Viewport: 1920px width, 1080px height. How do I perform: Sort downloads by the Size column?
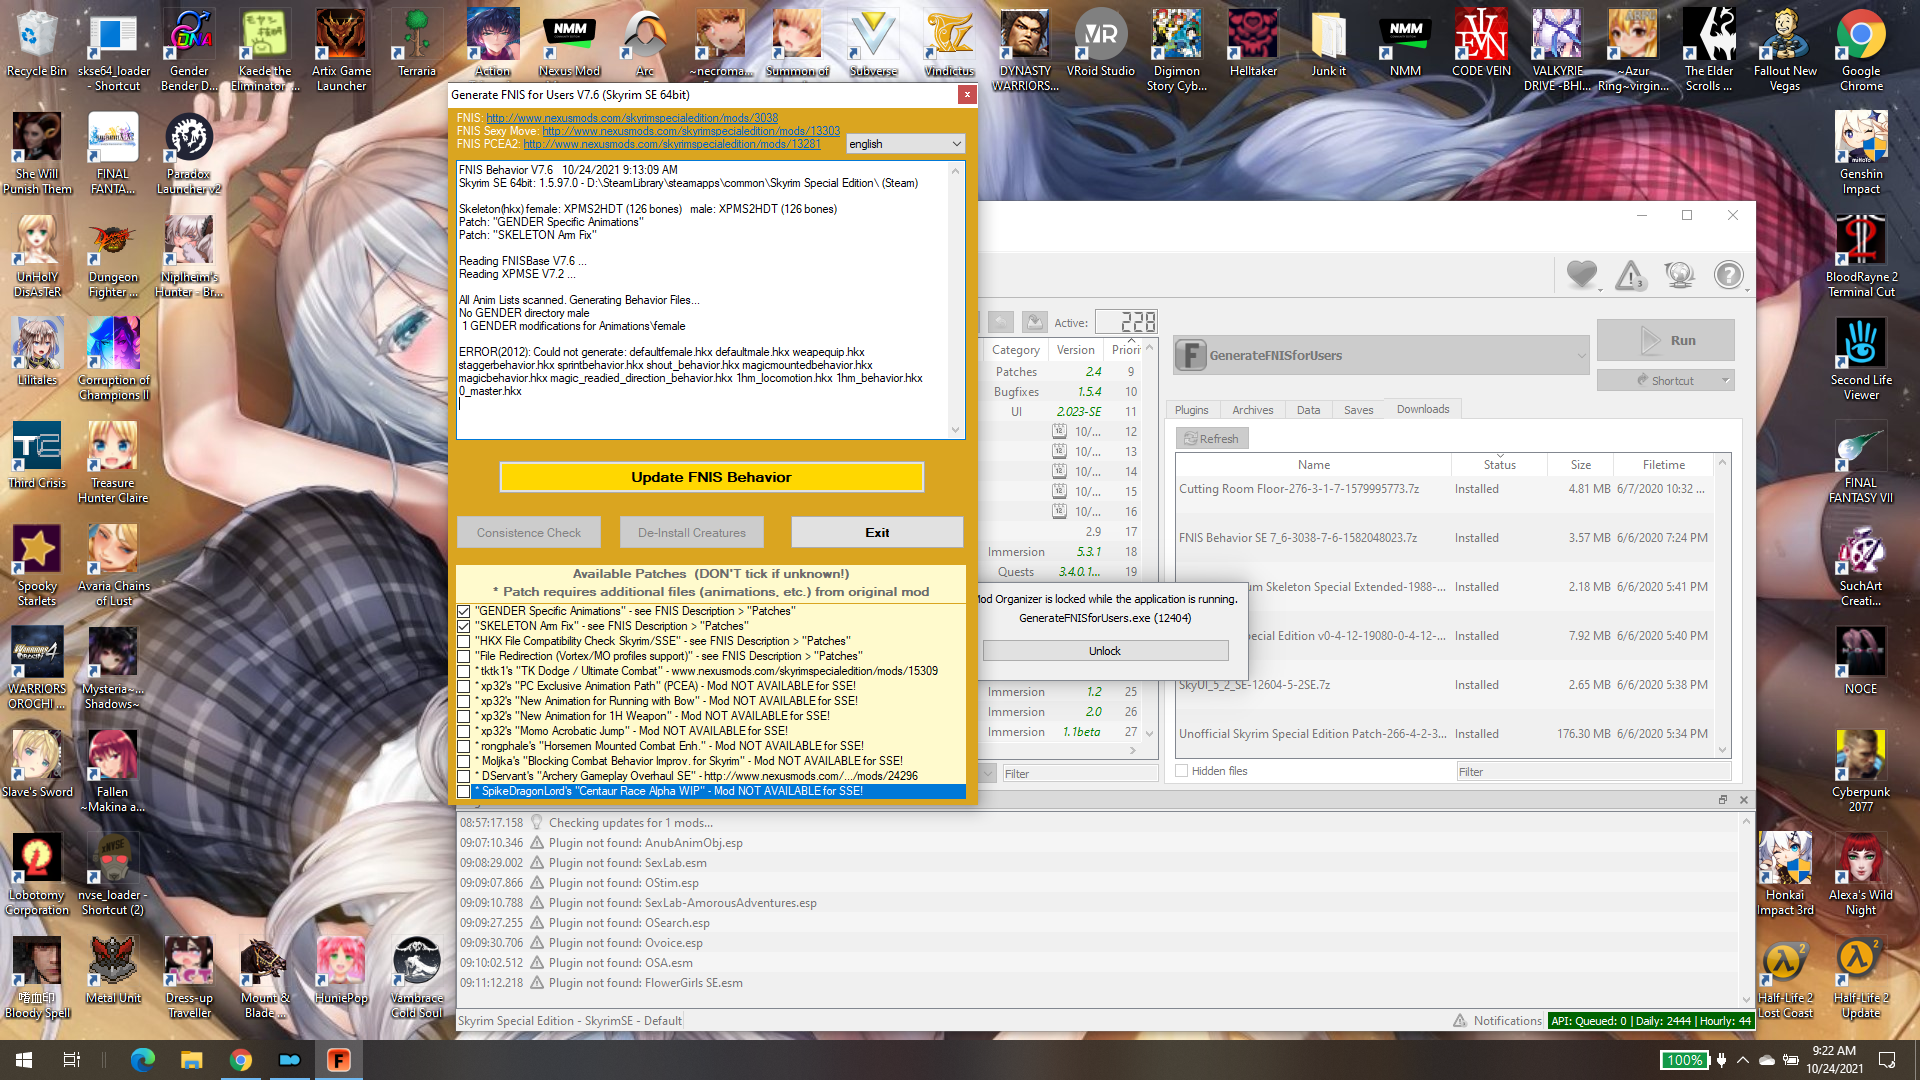(1581, 465)
